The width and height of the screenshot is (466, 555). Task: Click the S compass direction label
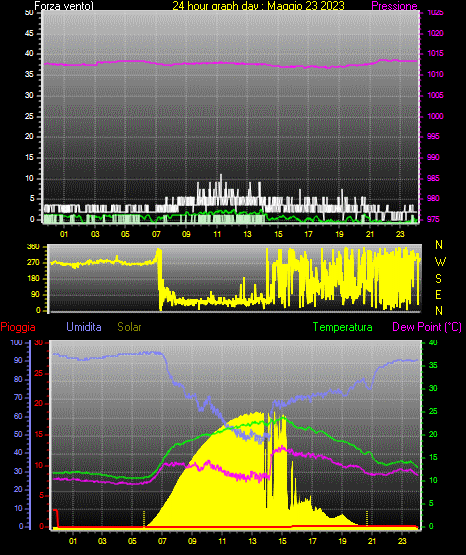pos(438,279)
